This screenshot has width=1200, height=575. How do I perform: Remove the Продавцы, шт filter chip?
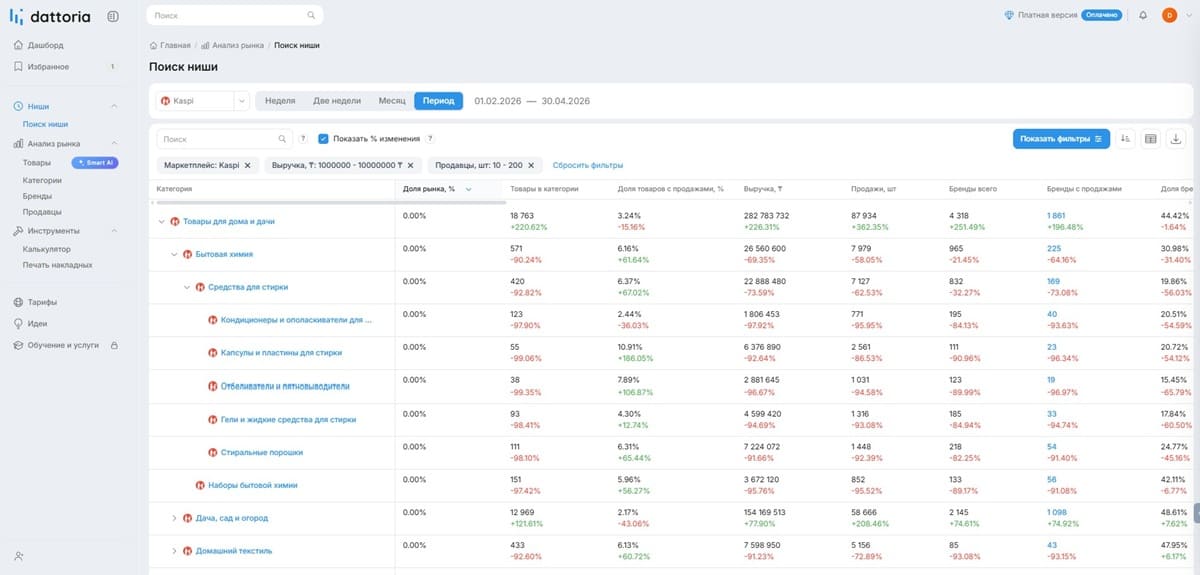[x=532, y=165]
